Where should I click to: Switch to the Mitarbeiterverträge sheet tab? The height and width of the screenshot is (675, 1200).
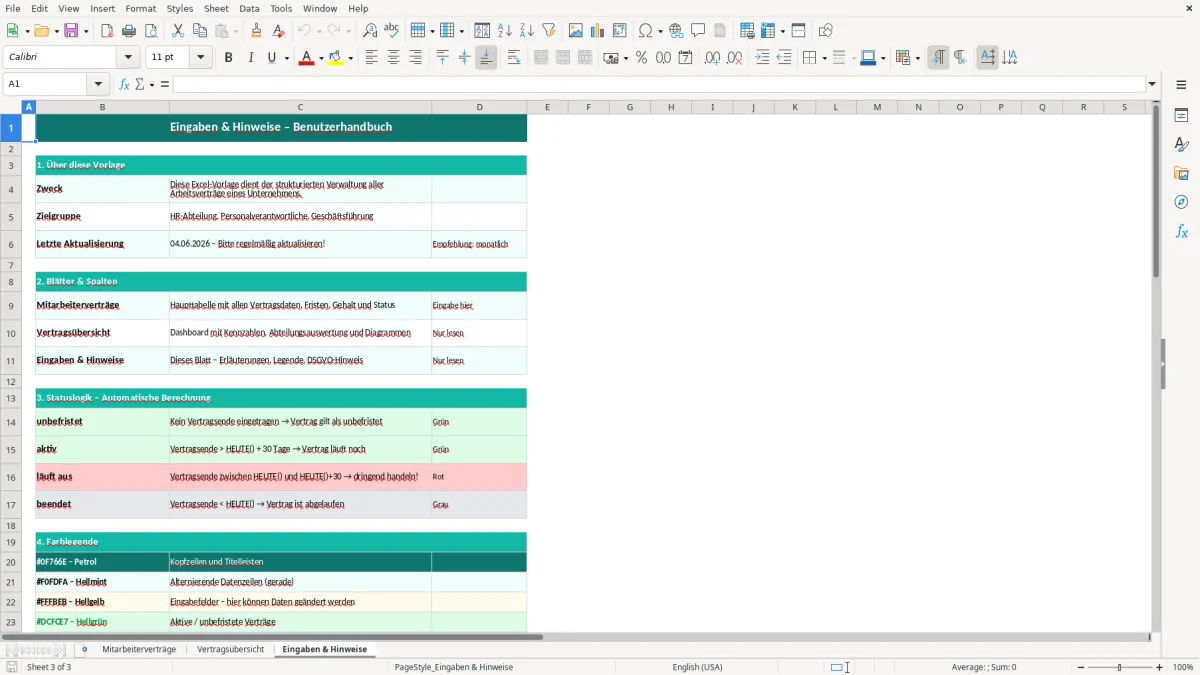click(x=139, y=649)
